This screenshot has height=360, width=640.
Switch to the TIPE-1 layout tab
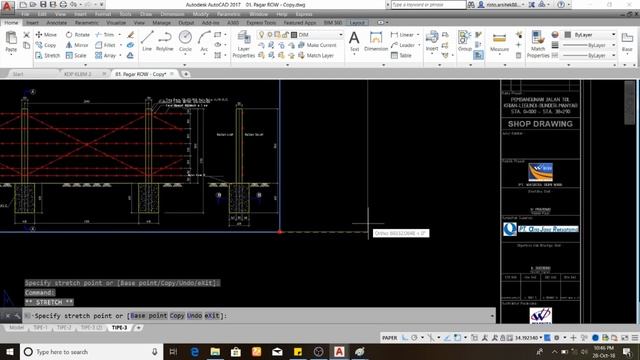40,328
